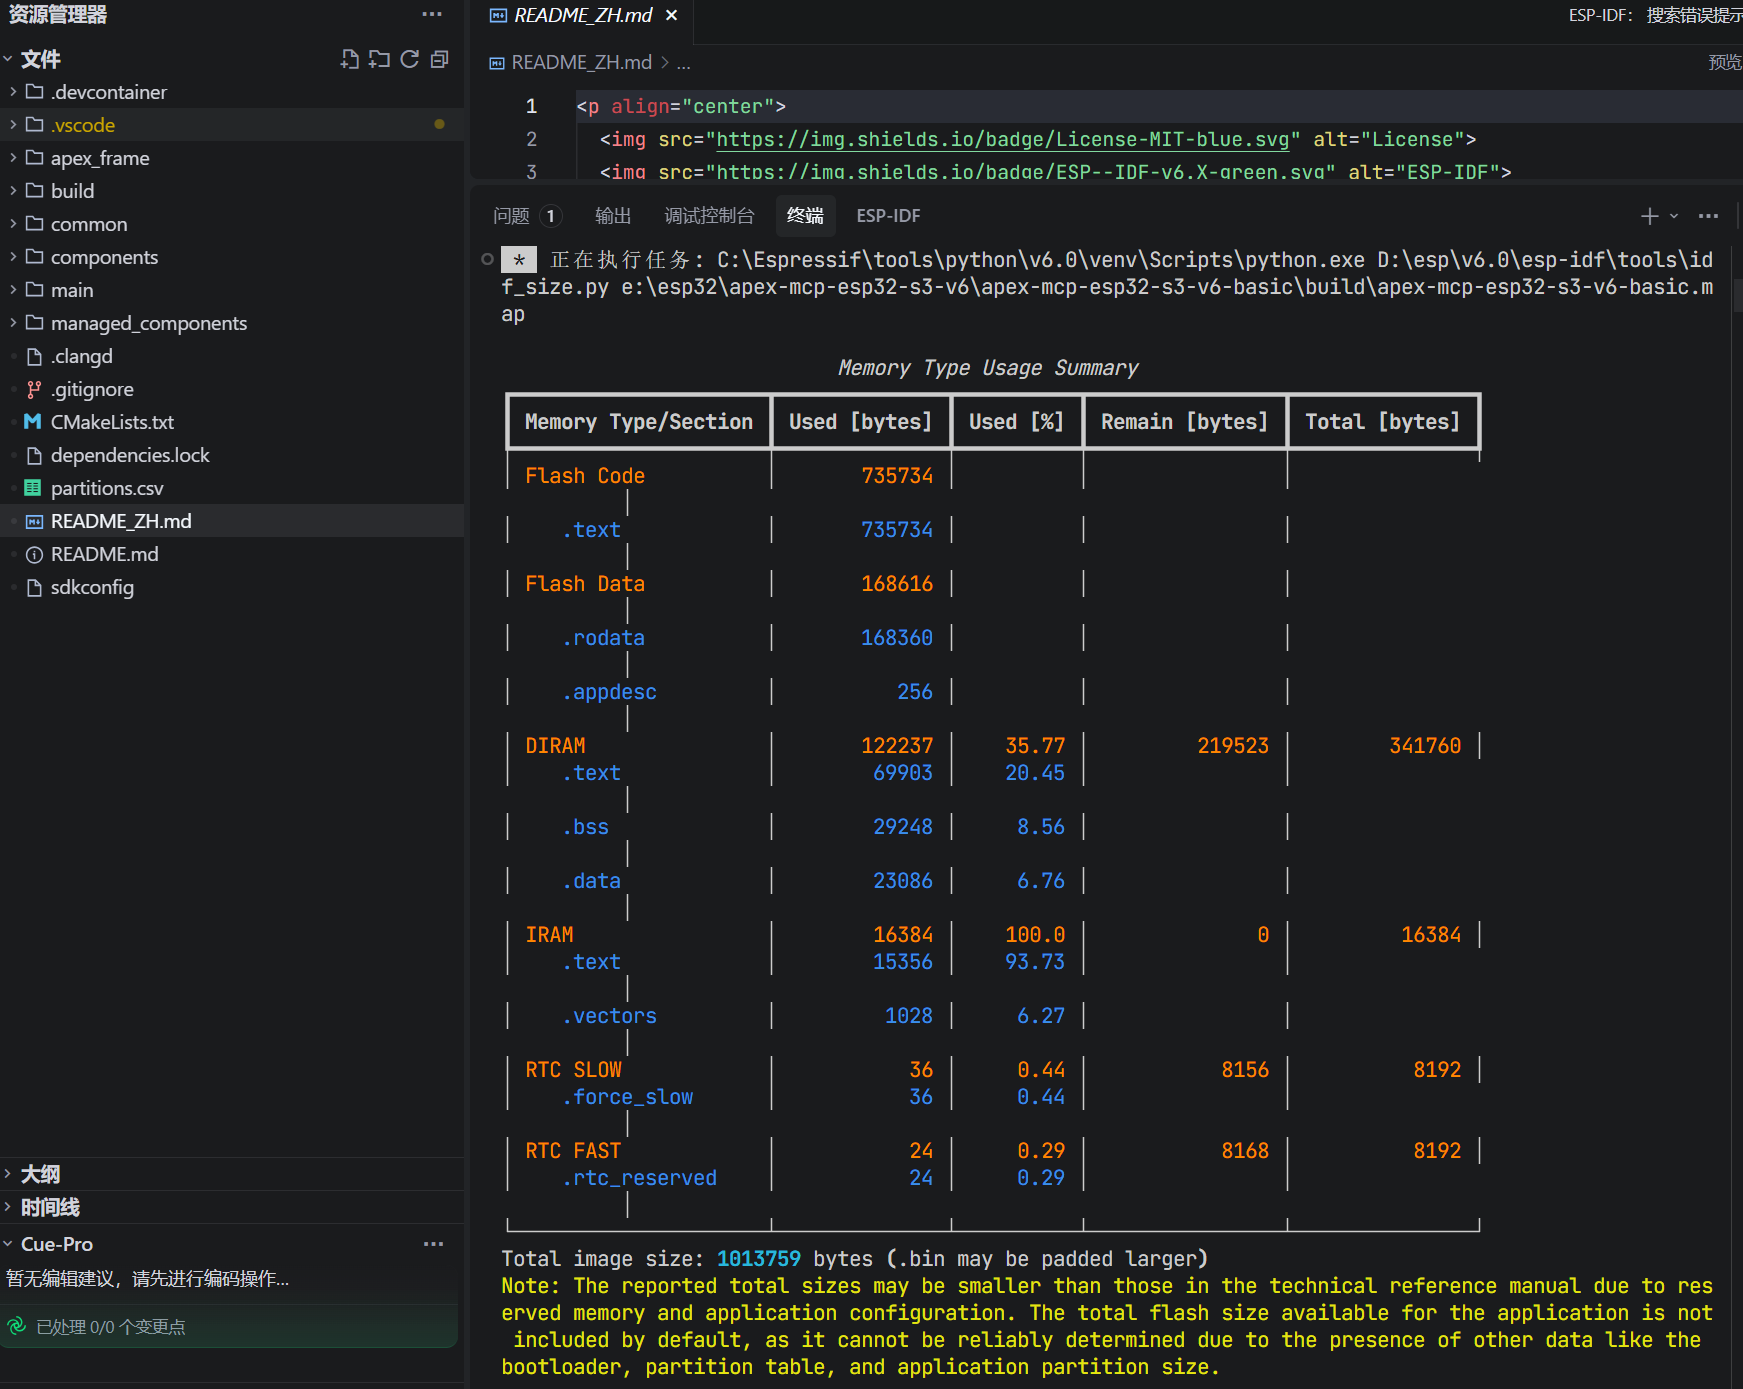
Task: Switch to the ESP-IDF panel tab
Action: click(x=888, y=216)
